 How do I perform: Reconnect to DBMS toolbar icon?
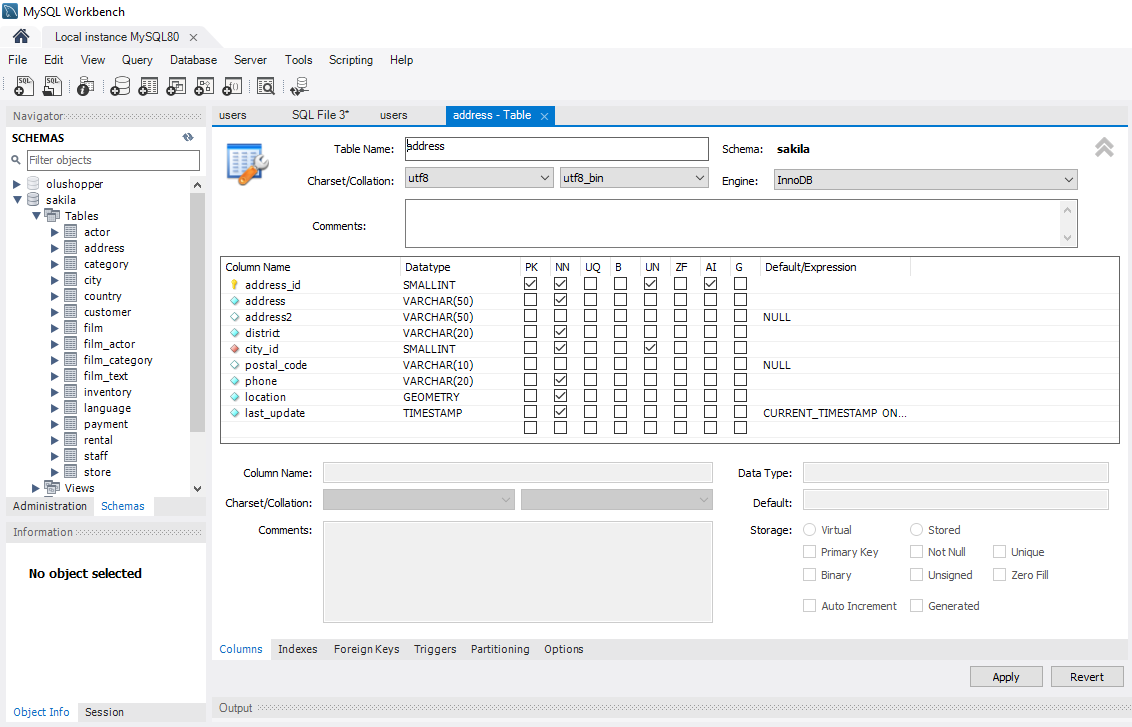(x=300, y=87)
